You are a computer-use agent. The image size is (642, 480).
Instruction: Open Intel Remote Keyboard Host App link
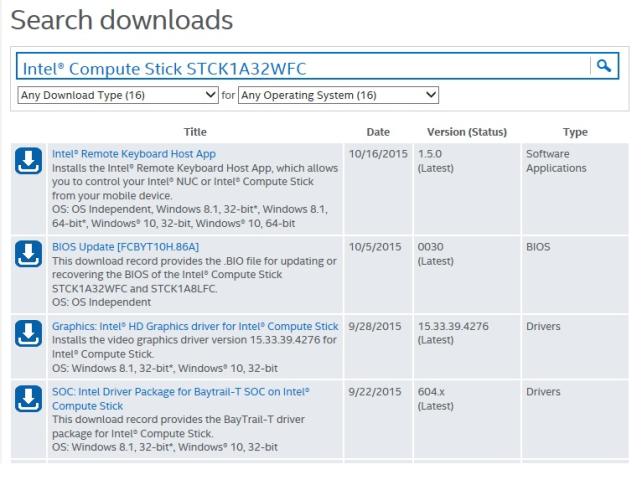pyautogui.click(x=134, y=154)
